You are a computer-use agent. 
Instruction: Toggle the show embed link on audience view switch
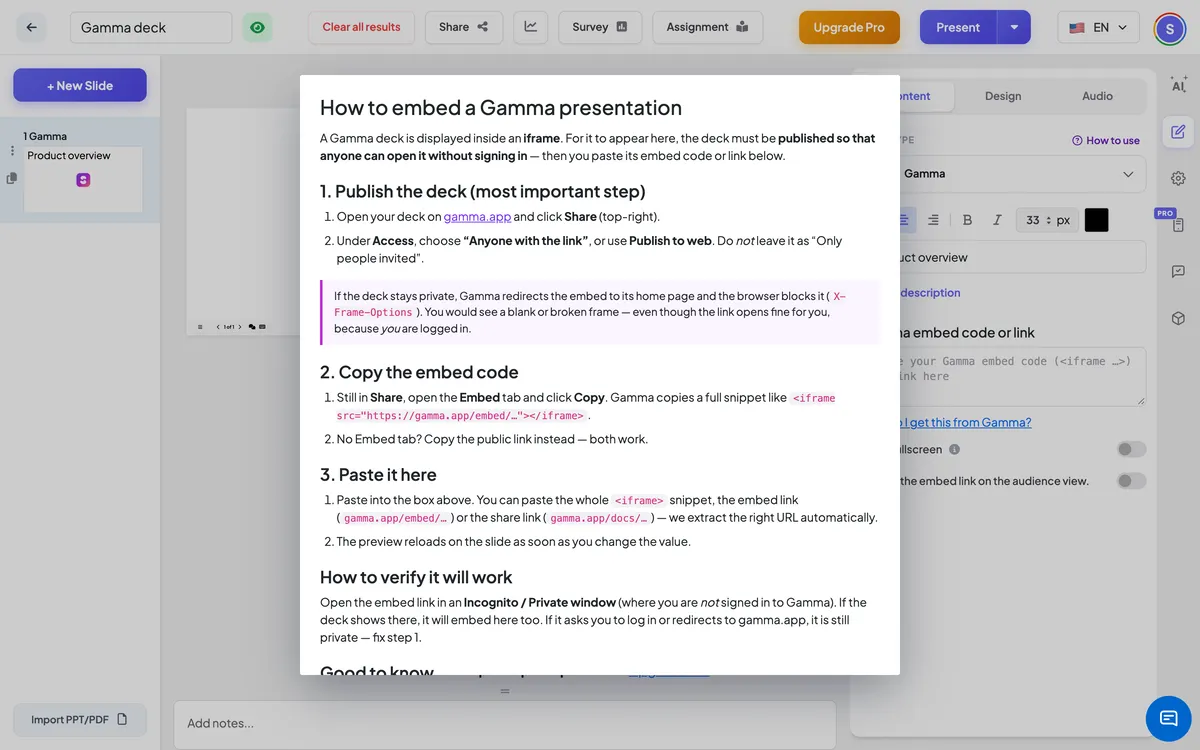click(x=1131, y=481)
